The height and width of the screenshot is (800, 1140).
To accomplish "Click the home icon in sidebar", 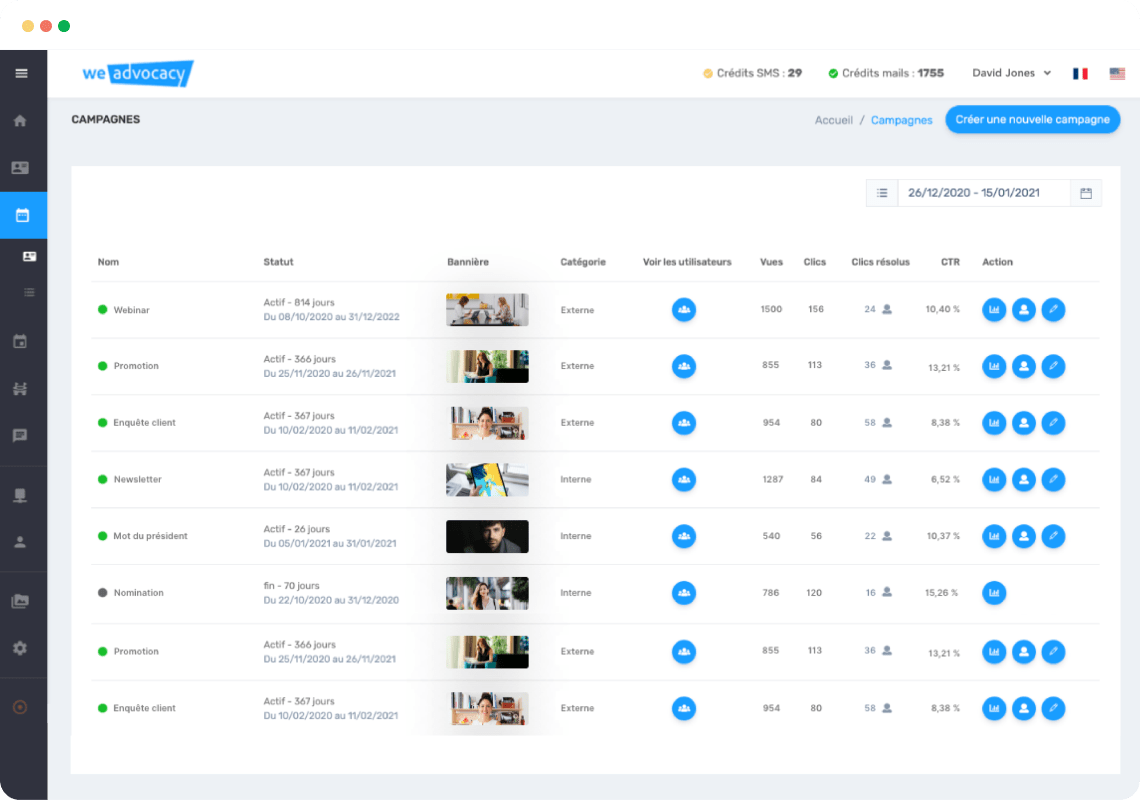I will point(21,121).
